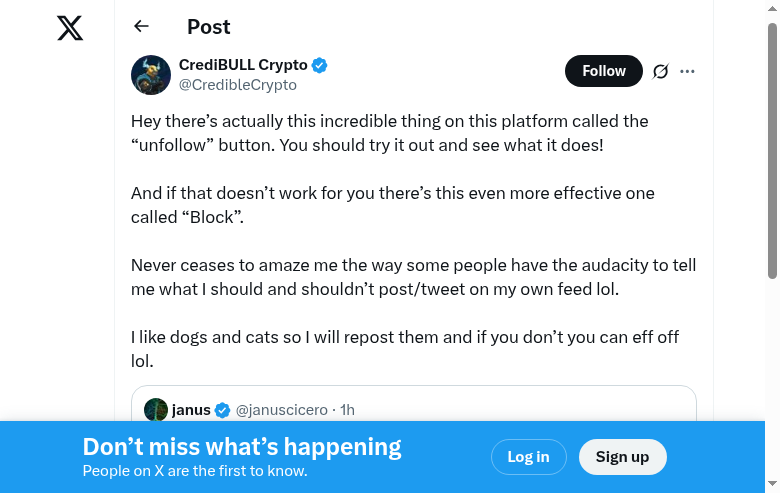Viewport: 780px width, 493px height.
Task: Hit the Sign up button
Action: coord(622,457)
